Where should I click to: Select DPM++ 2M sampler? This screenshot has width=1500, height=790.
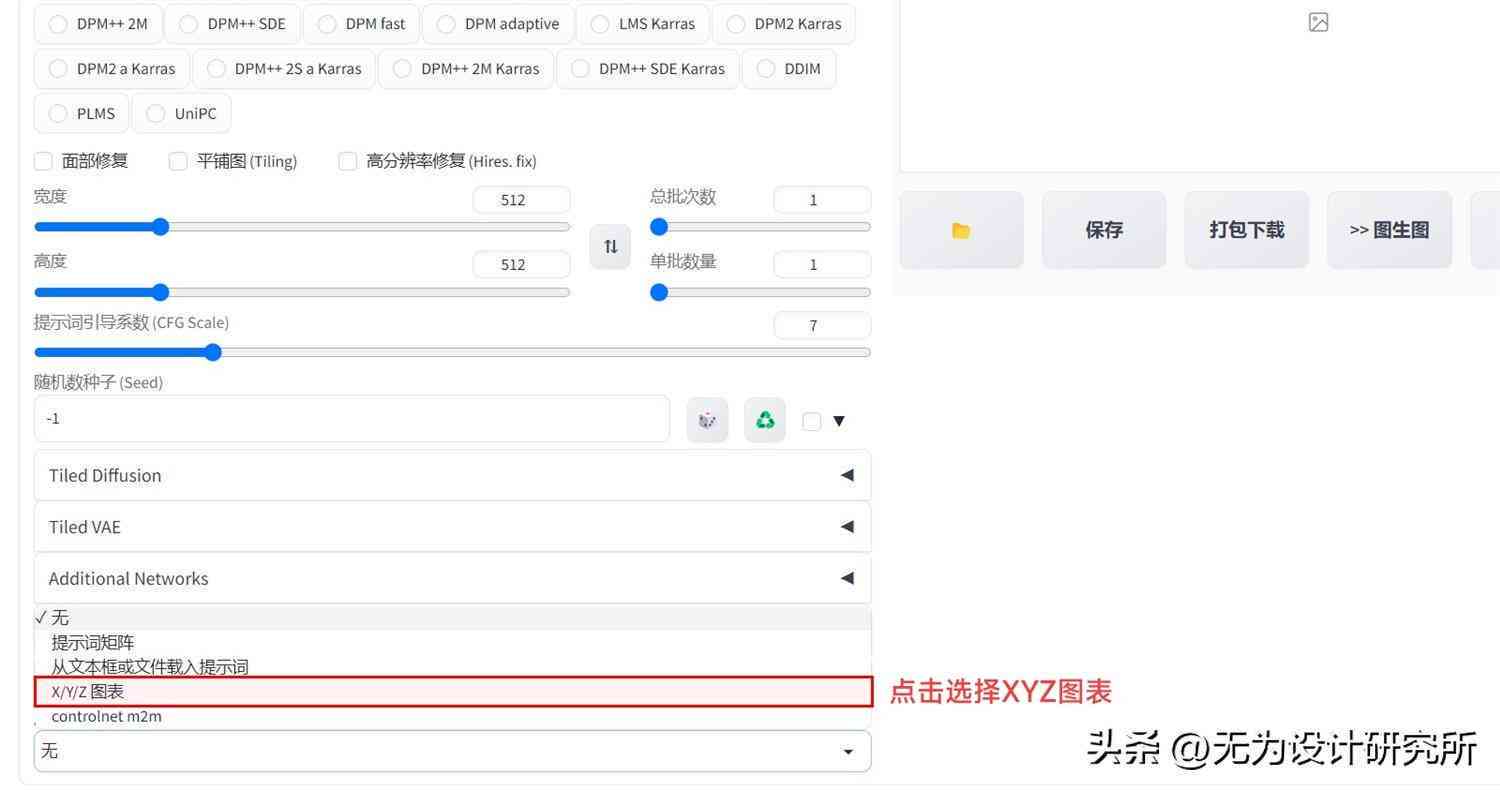[98, 24]
